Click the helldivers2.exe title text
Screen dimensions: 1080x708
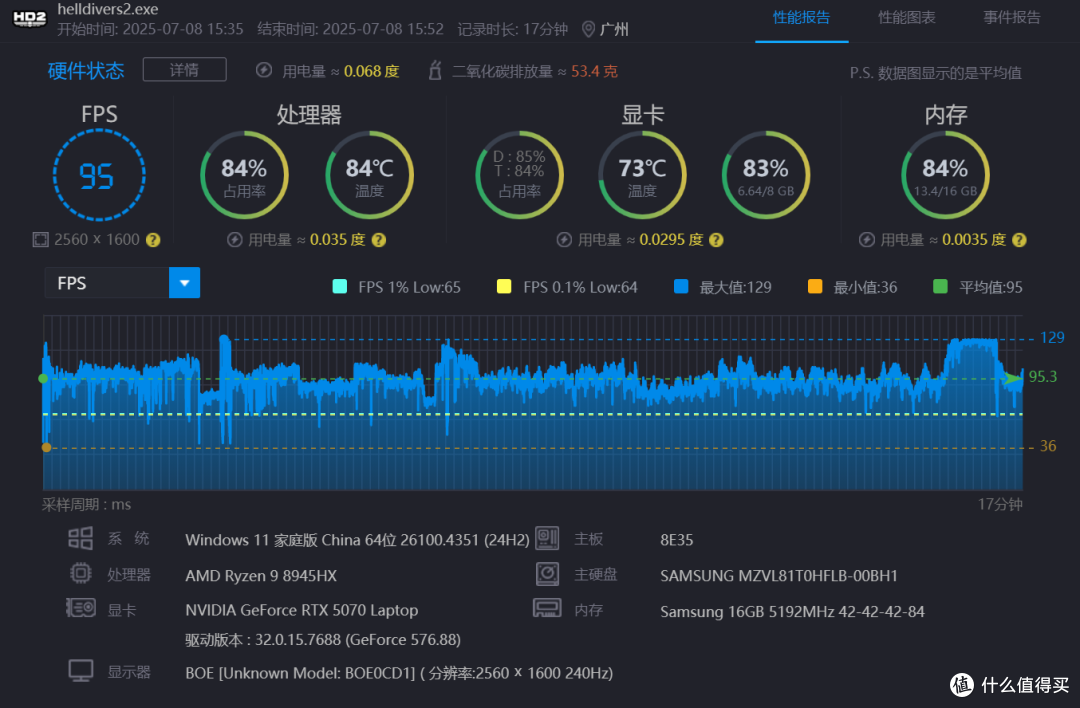pyautogui.click(x=107, y=9)
